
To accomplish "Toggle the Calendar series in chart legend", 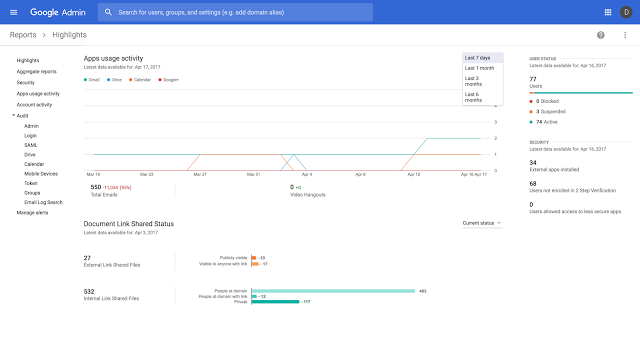I will pos(140,80).
